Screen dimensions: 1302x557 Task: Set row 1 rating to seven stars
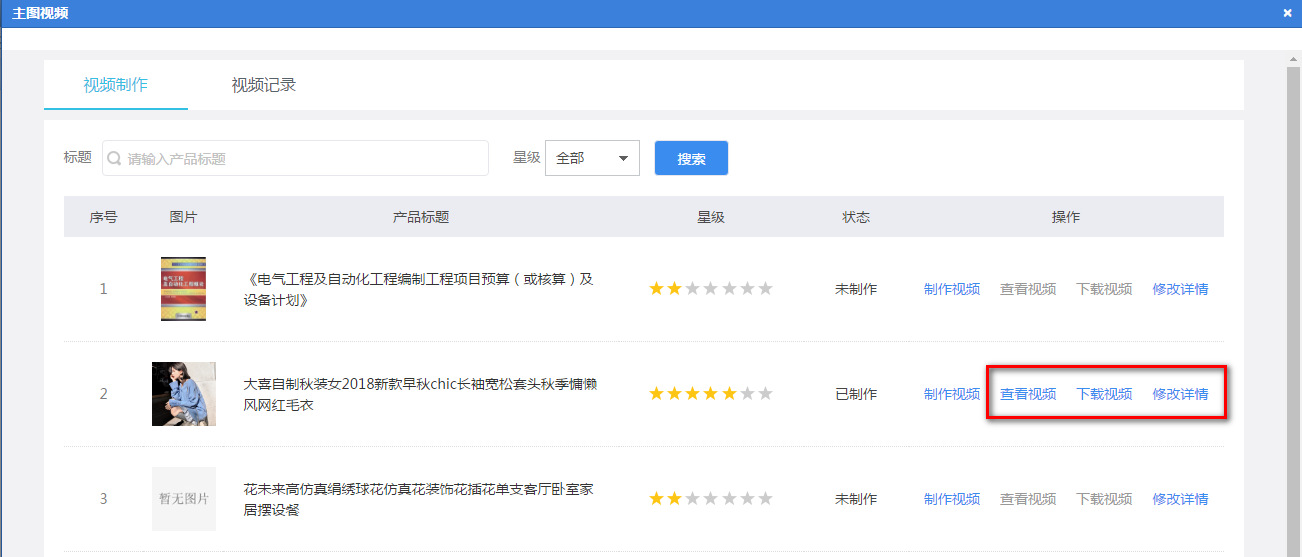coord(766,289)
